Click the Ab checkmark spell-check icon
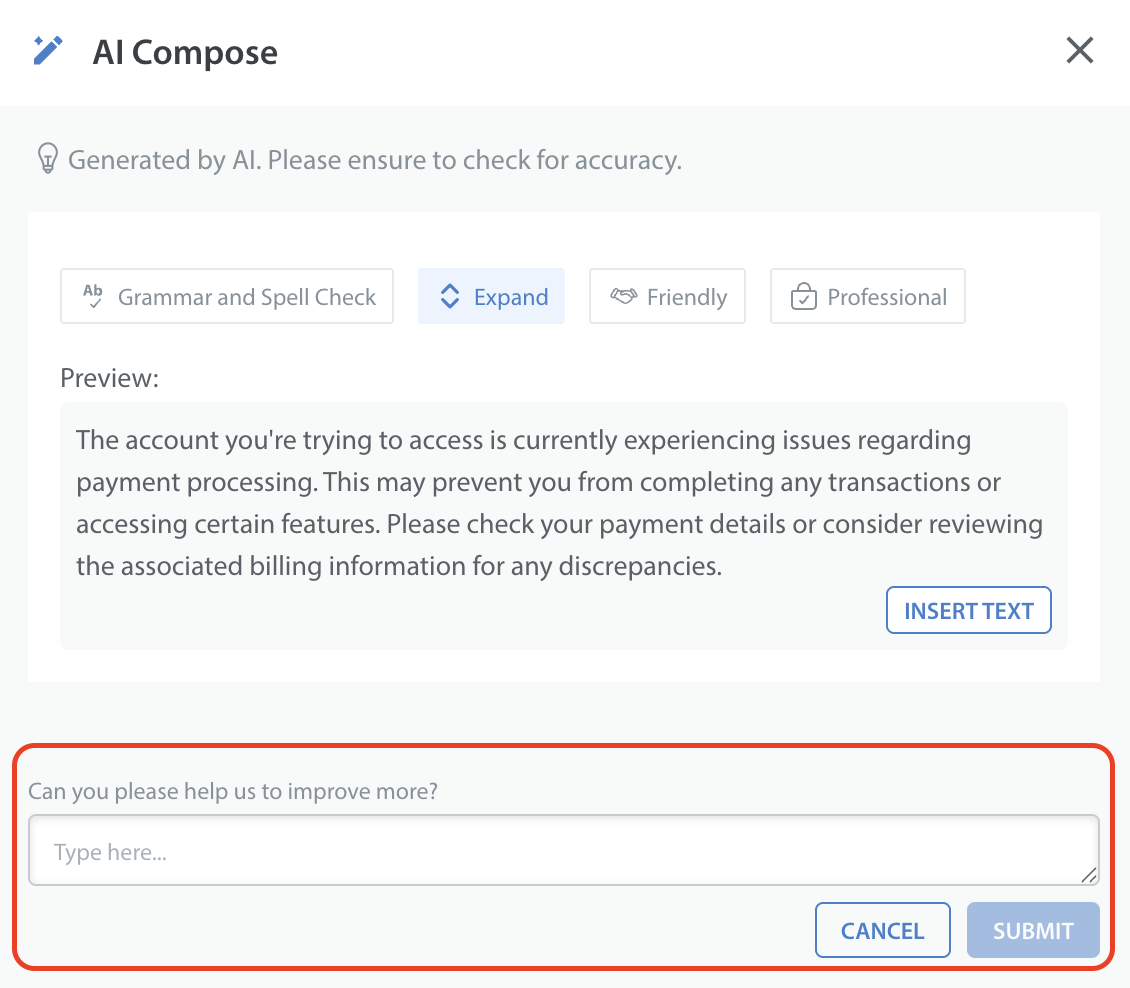 pos(93,296)
